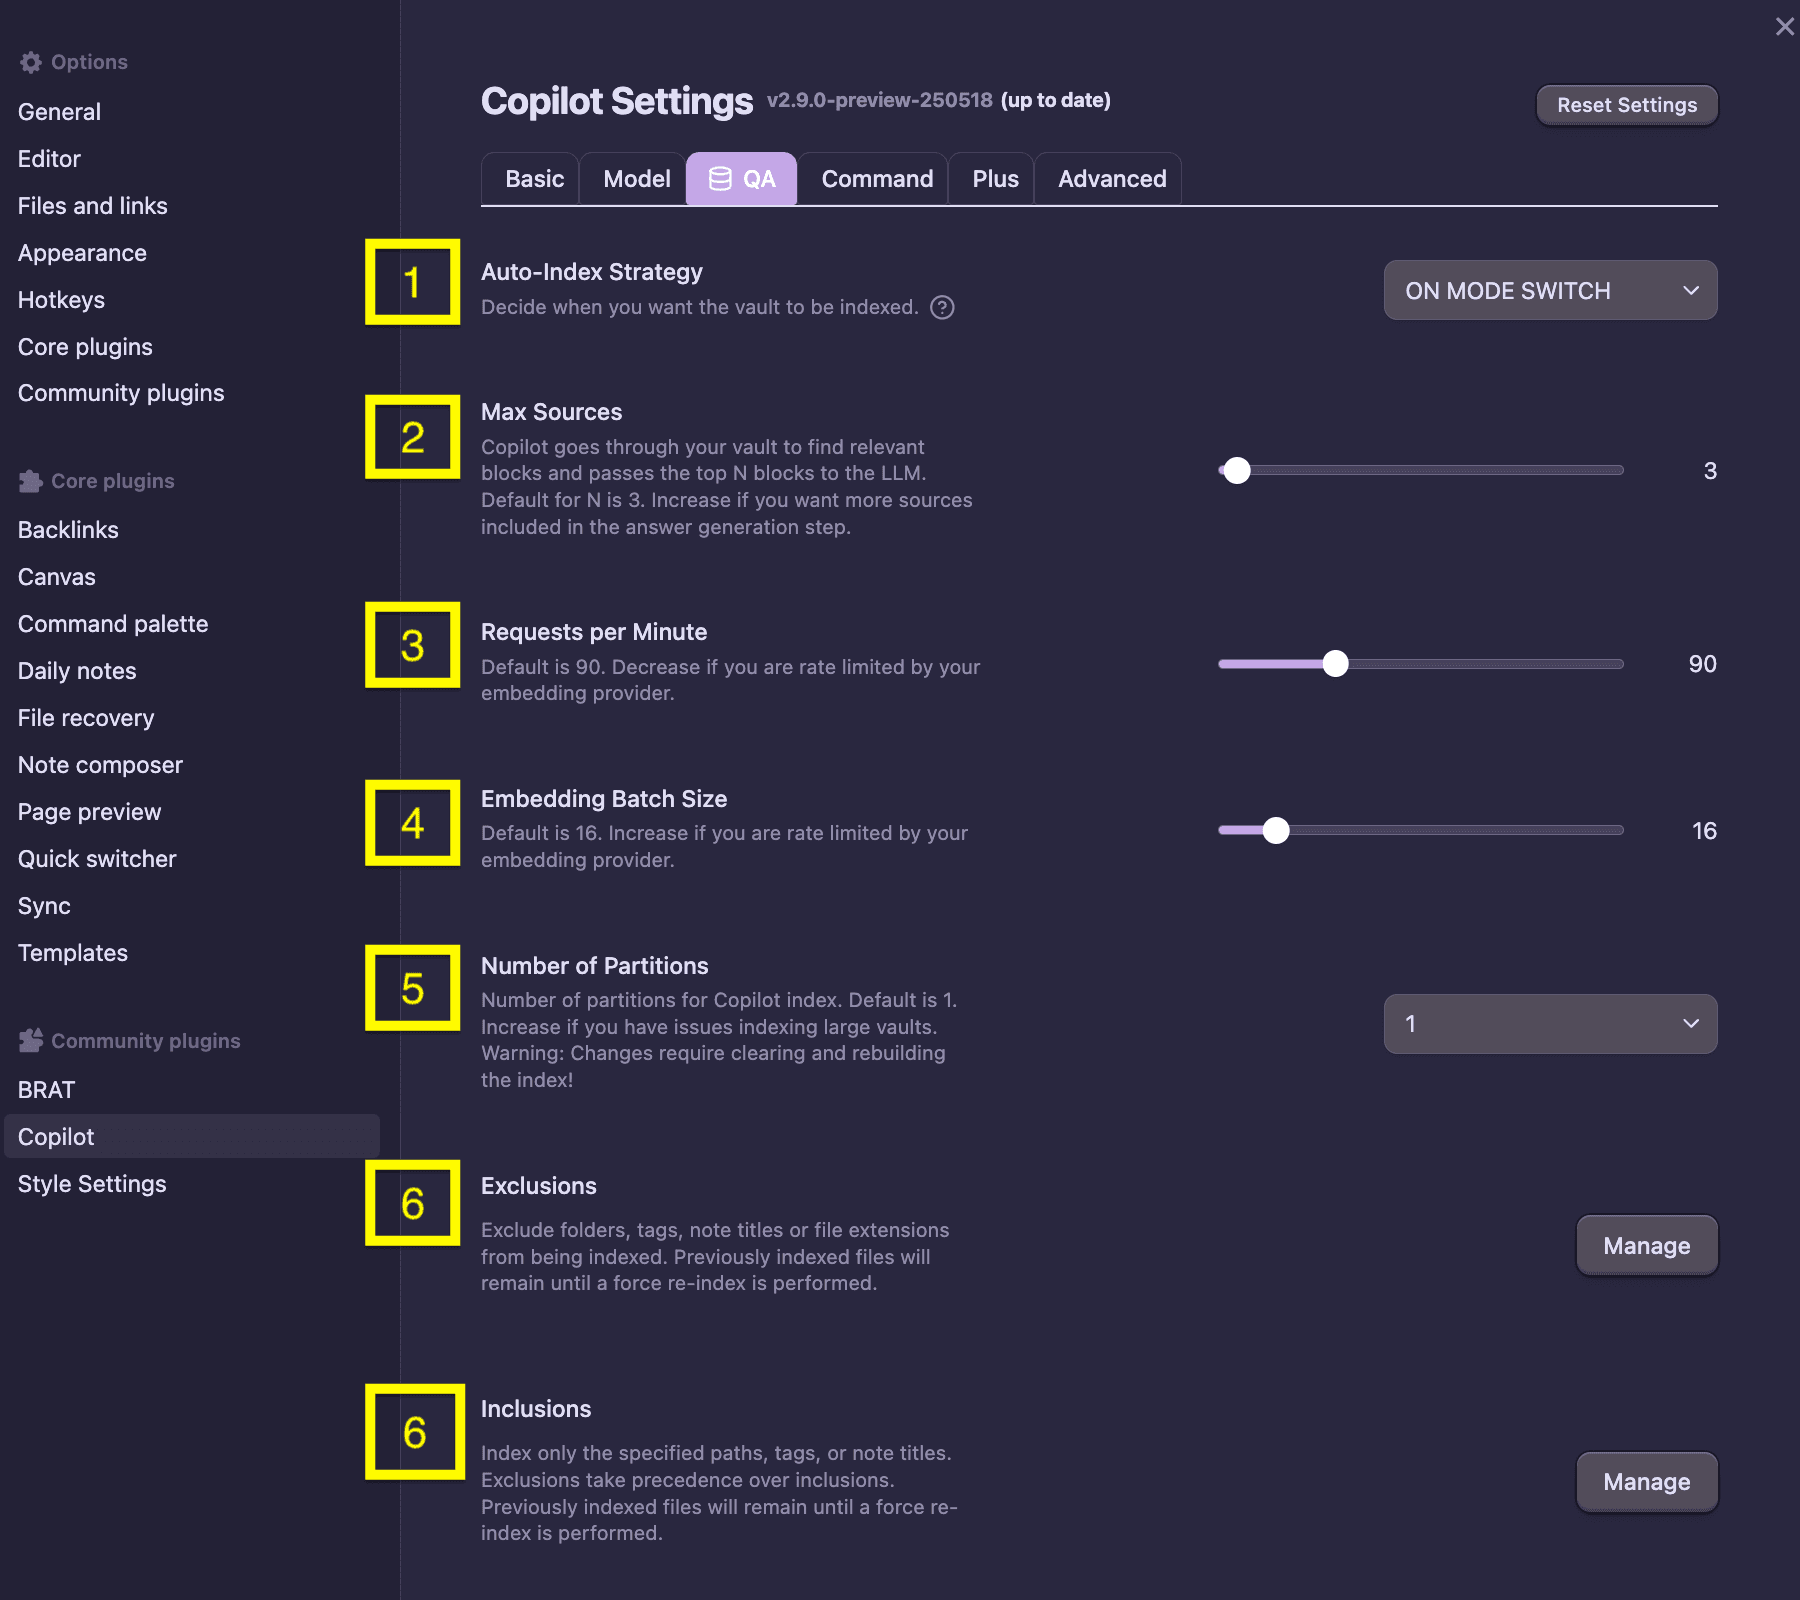
Task: Click the Options gear icon
Action: pos(30,61)
